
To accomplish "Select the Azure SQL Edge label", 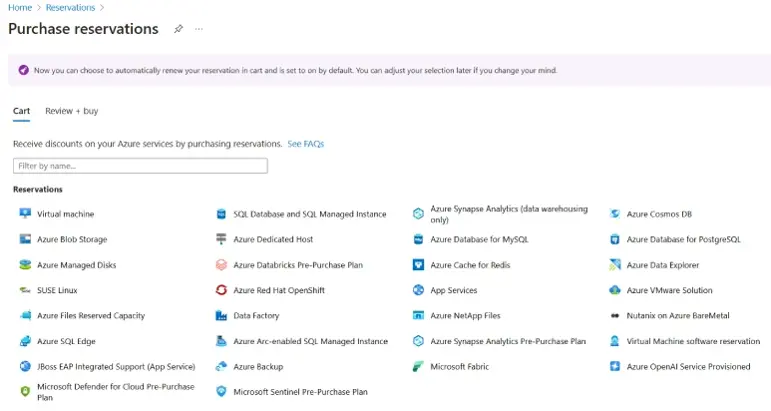I will pyautogui.click(x=66, y=341).
